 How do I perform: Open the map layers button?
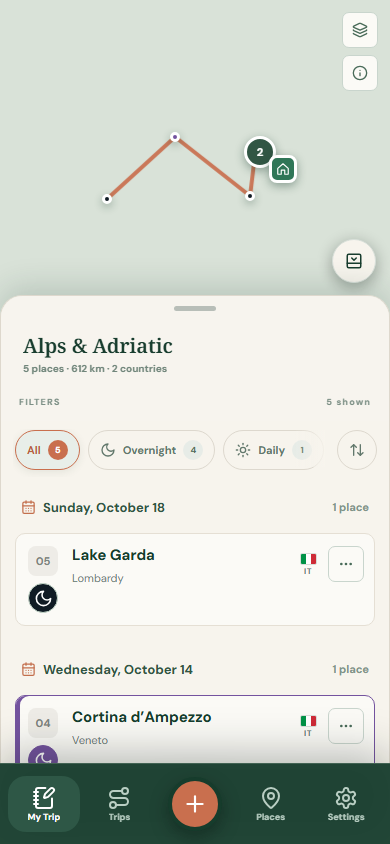click(360, 30)
